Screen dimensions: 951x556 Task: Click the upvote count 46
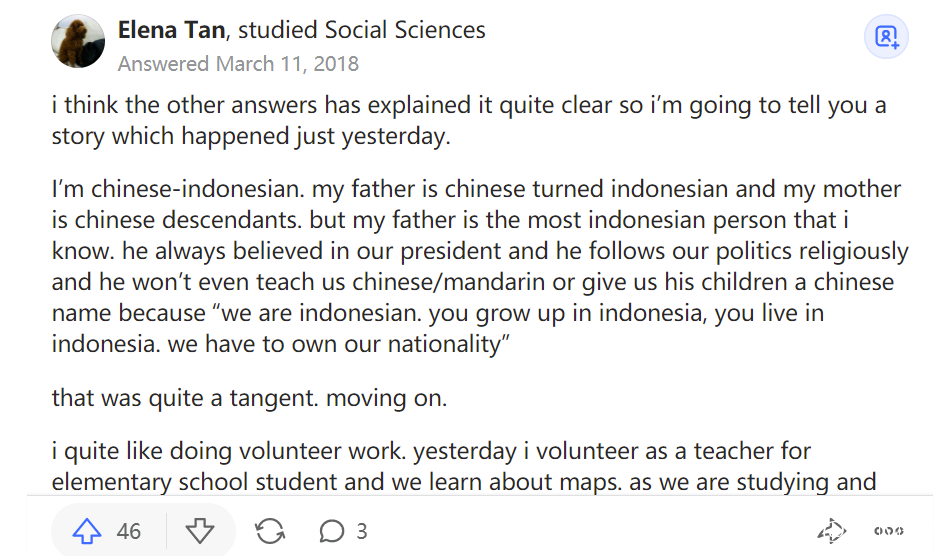[x=129, y=531]
